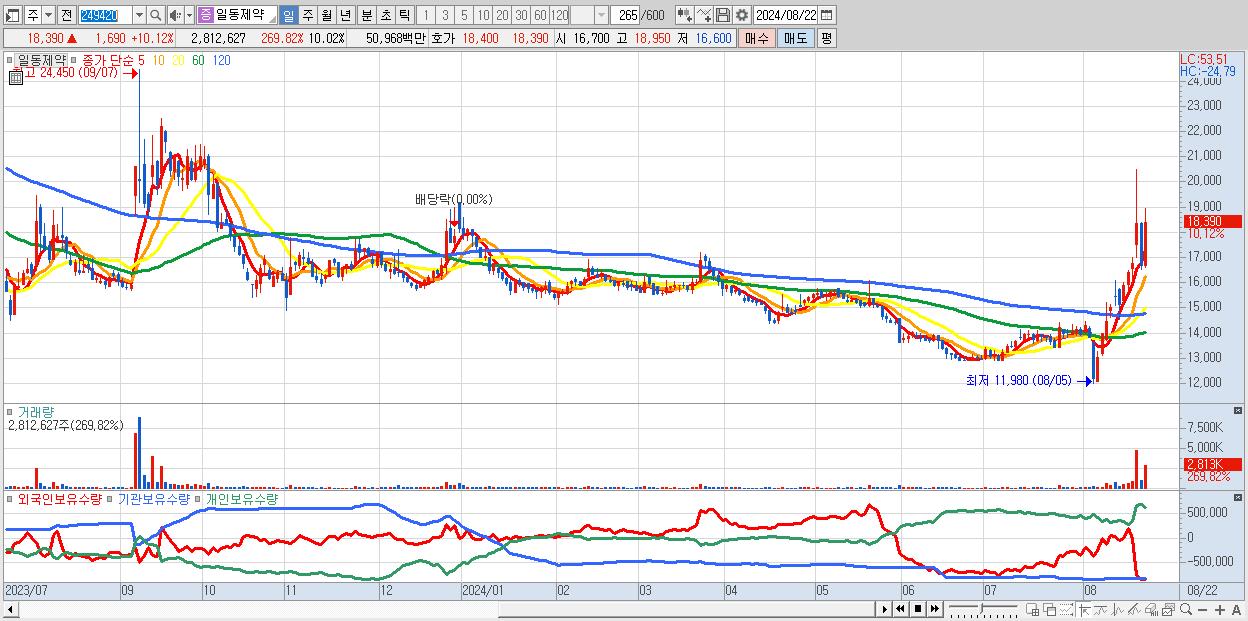
Task: Select the 틱 (tick) period tab
Action: pyautogui.click(x=404, y=15)
